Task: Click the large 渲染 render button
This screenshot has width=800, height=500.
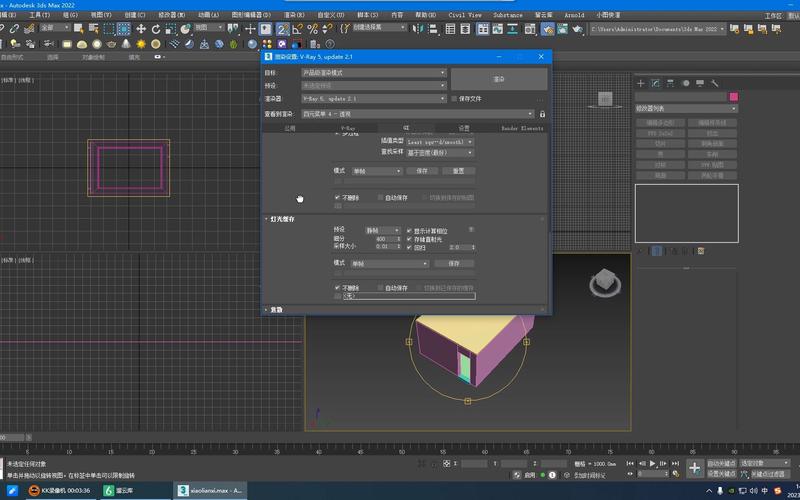Action: click(x=498, y=79)
